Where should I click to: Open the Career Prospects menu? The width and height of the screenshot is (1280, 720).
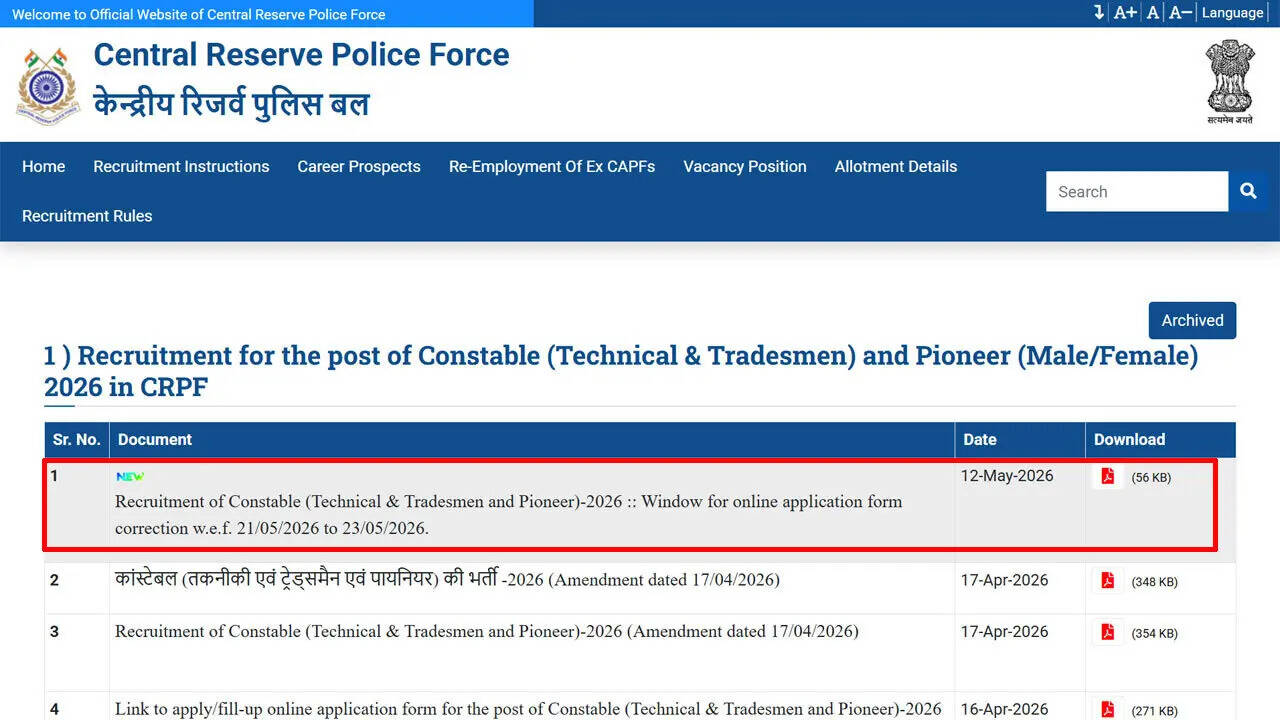[x=359, y=167]
